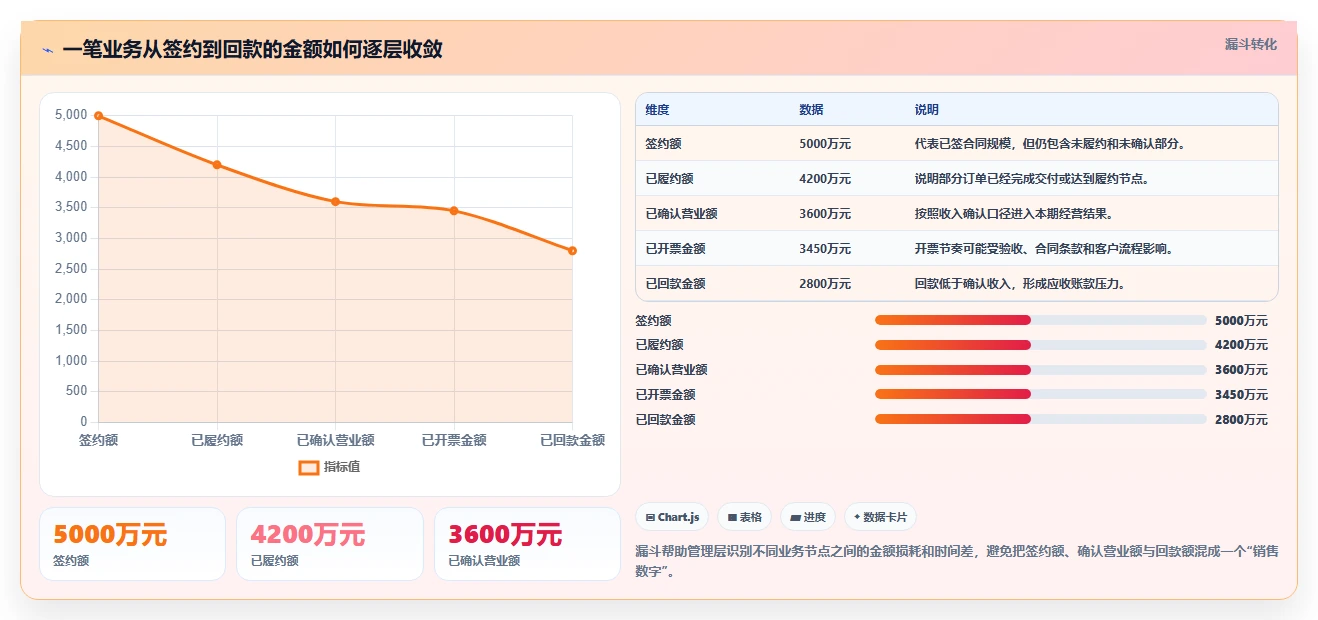The width and height of the screenshot is (1318, 620).
Task: Click the 已确认营业额 label on the chart x-axis
Action: tap(335, 440)
